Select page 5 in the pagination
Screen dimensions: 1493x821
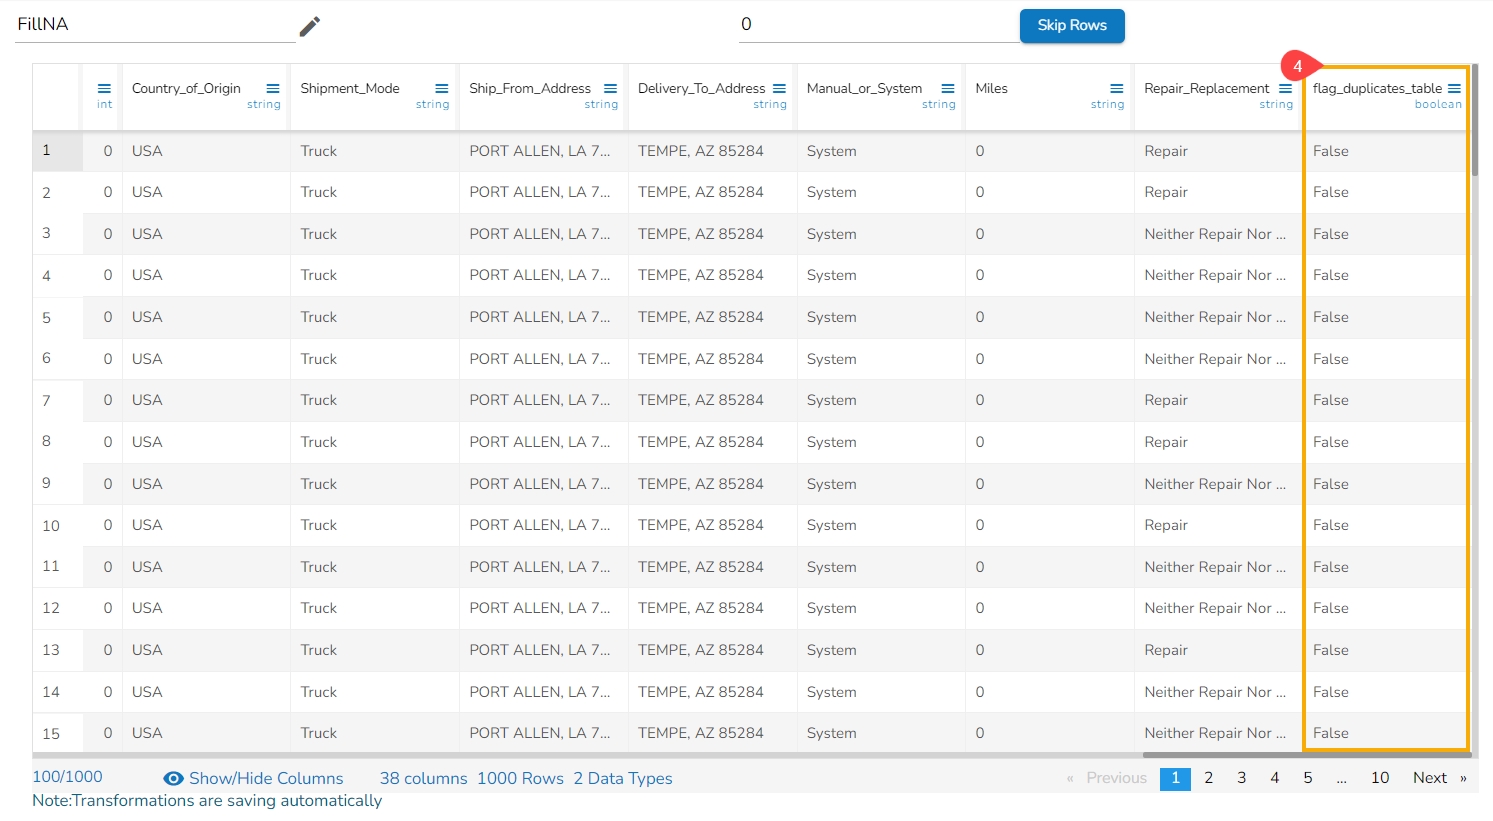click(1307, 778)
